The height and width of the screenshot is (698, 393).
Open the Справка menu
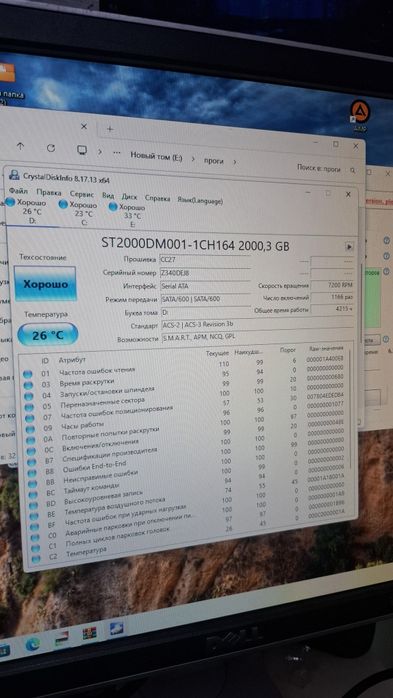coord(158,198)
